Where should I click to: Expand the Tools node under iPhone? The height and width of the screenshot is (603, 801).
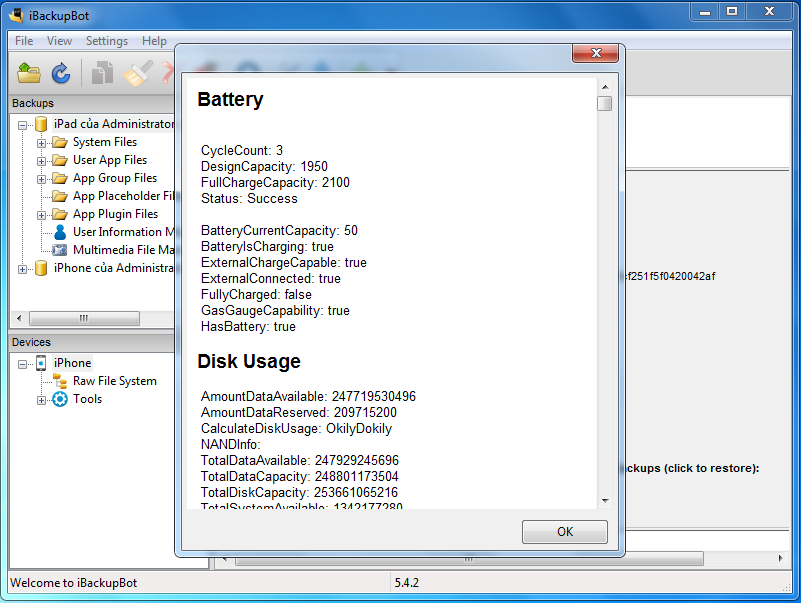pos(42,399)
